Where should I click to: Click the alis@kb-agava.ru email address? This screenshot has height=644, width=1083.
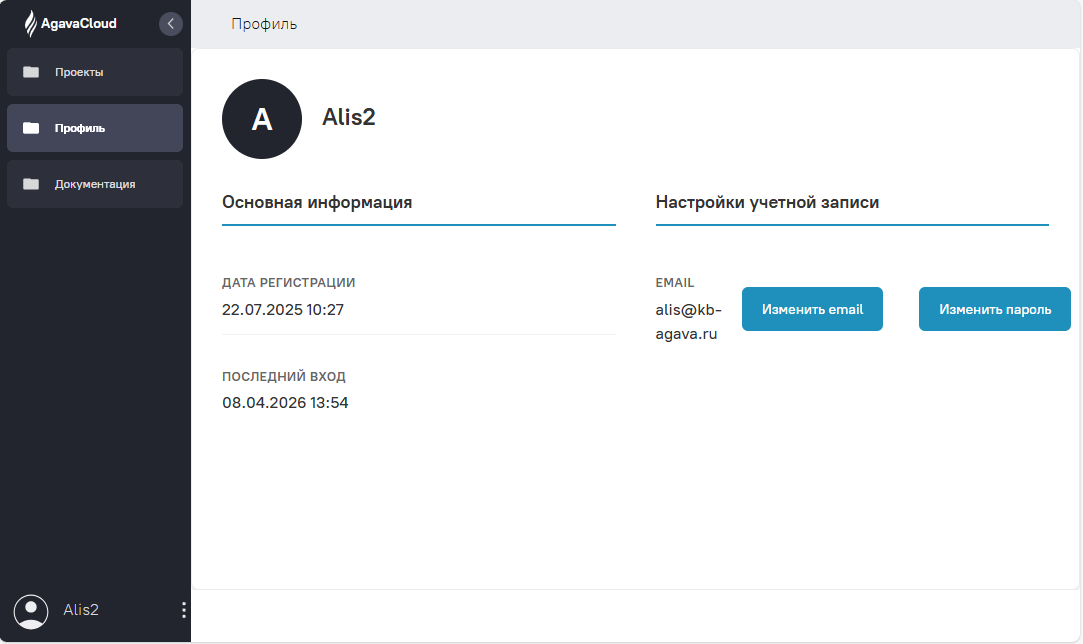(687, 322)
